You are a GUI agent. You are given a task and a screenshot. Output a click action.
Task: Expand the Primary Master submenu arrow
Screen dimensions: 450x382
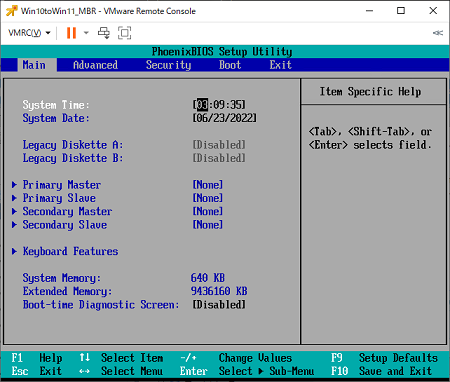pyautogui.click(x=14, y=185)
